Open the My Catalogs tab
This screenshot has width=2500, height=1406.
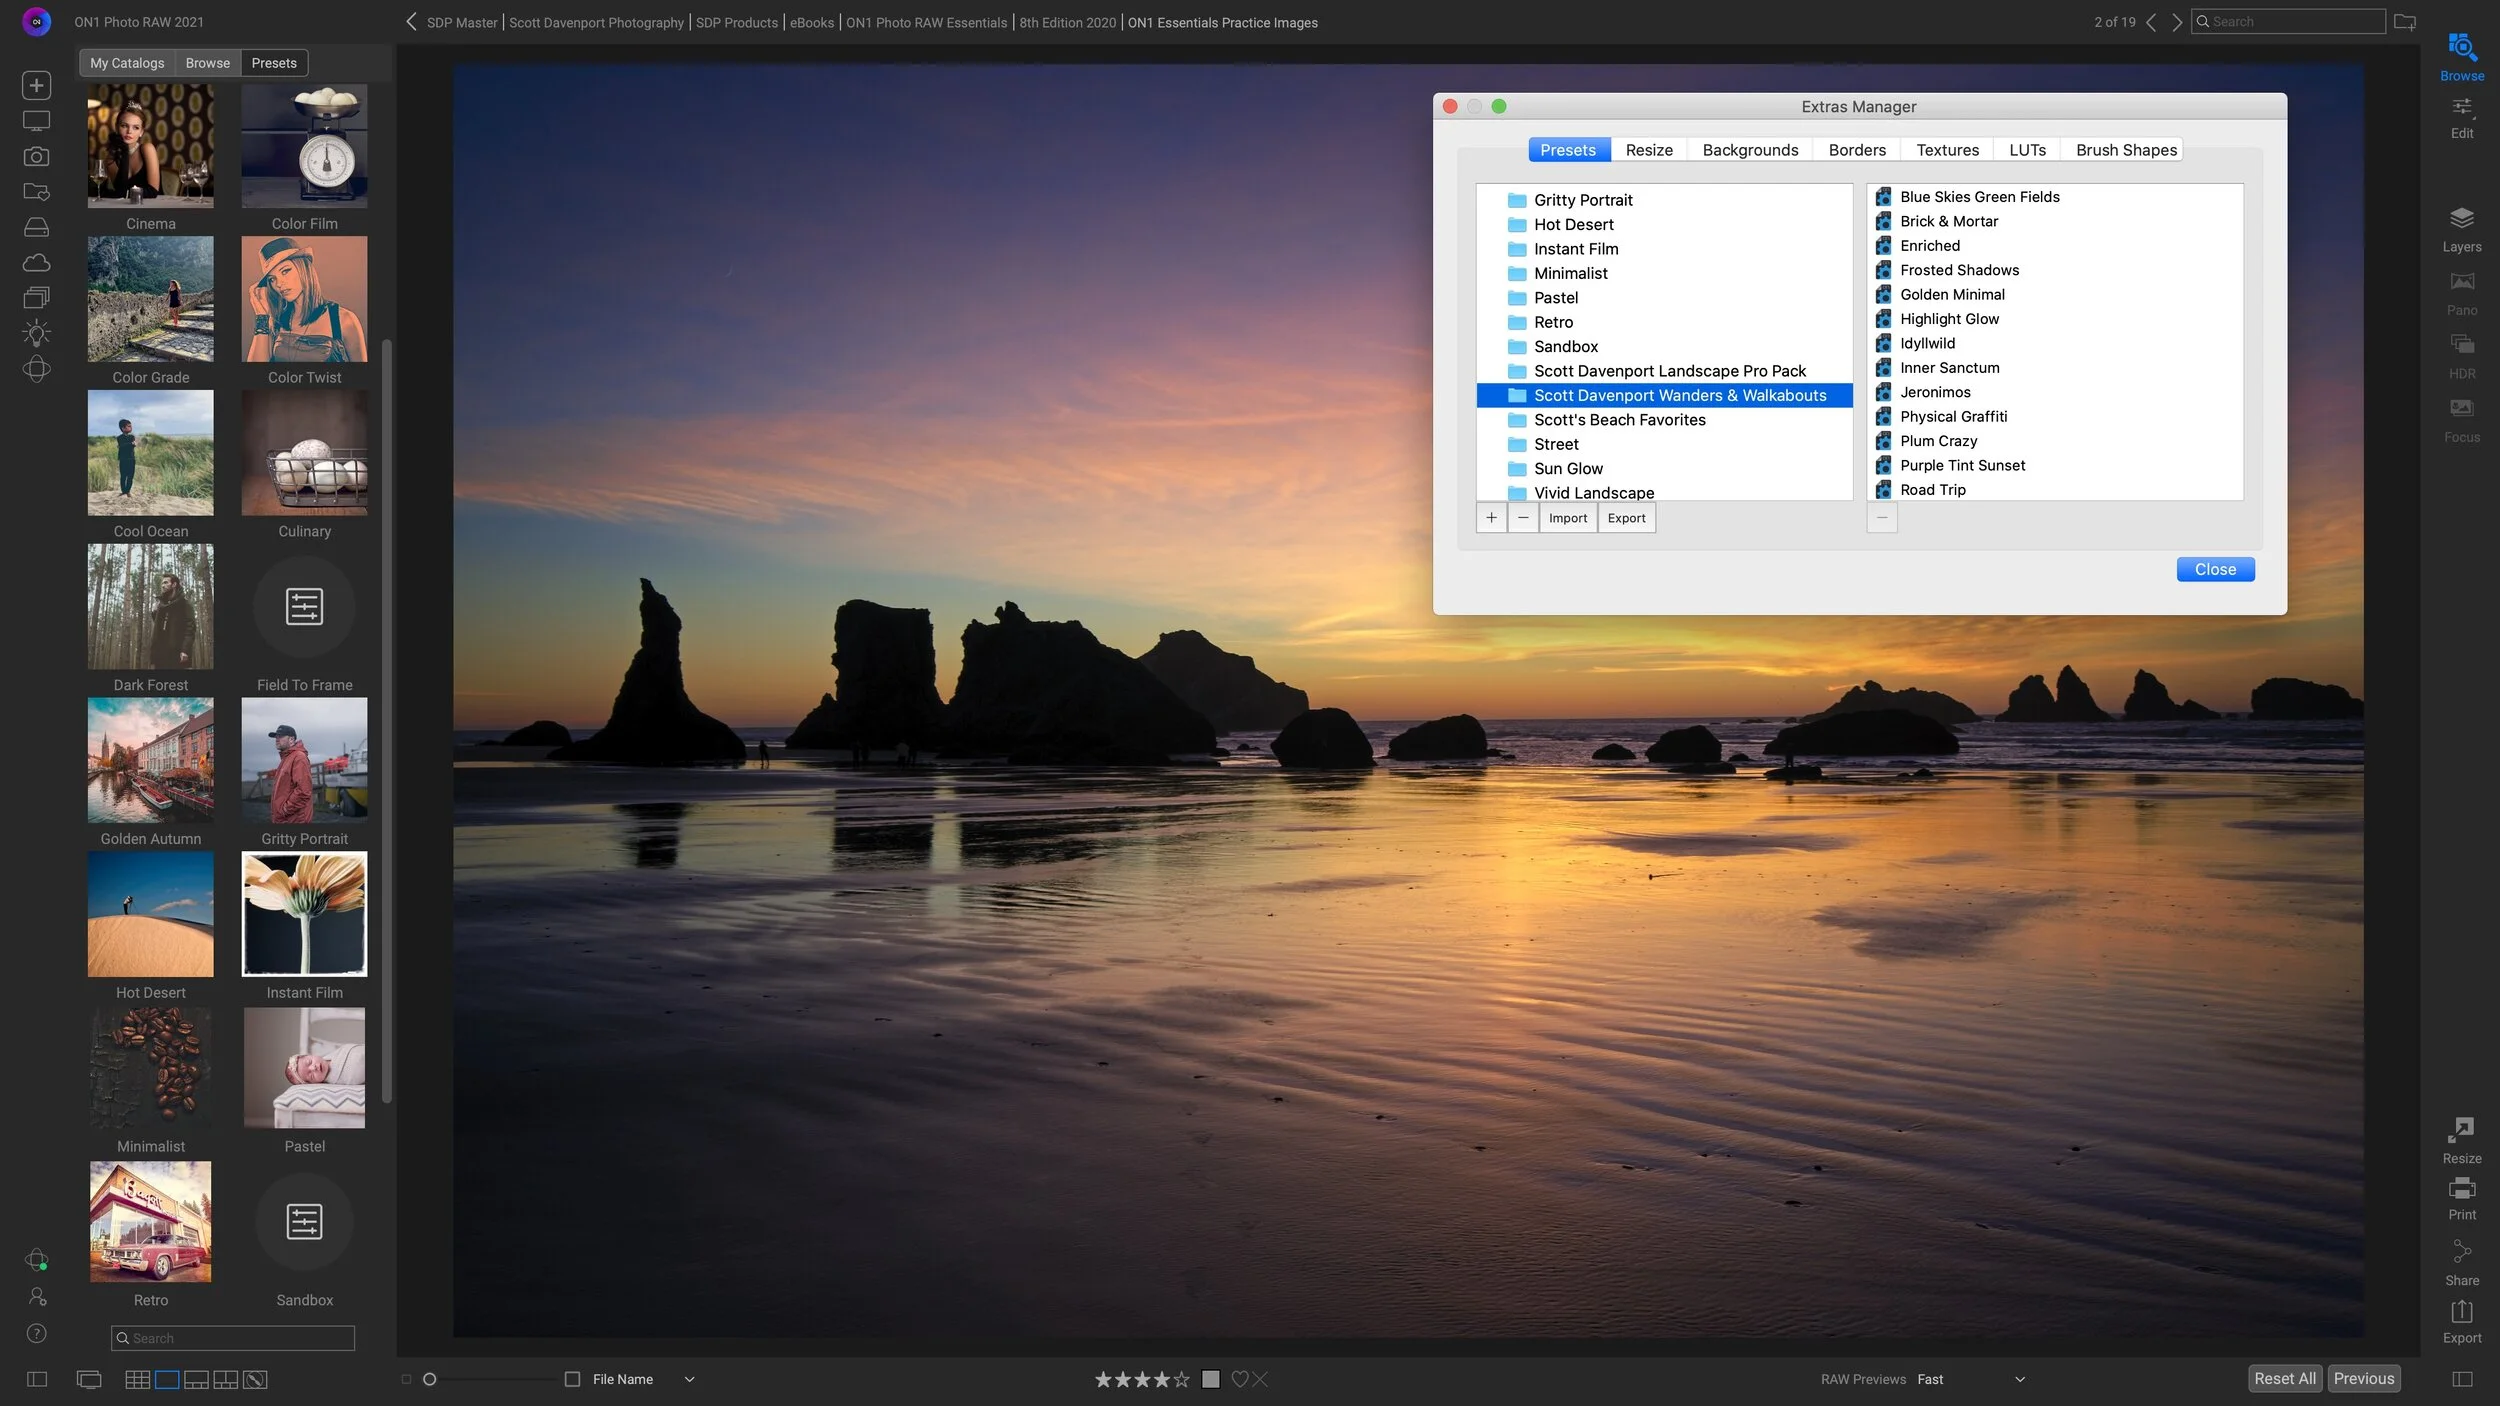click(126, 62)
